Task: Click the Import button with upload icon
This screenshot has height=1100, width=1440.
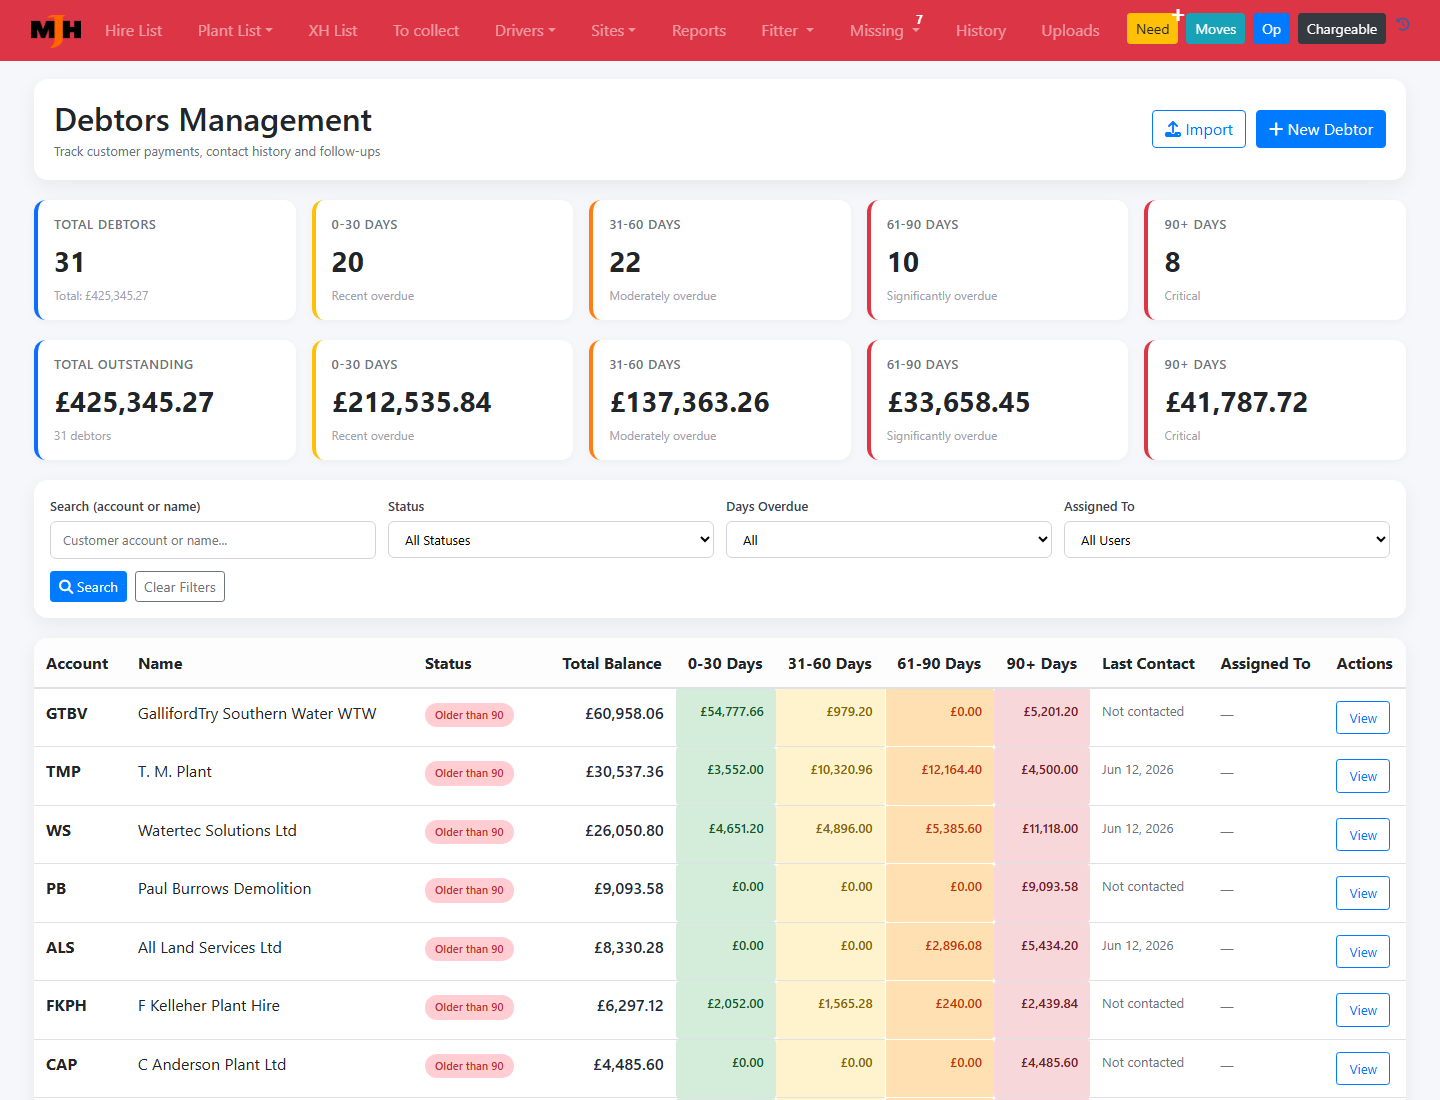Action: pyautogui.click(x=1198, y=129)
